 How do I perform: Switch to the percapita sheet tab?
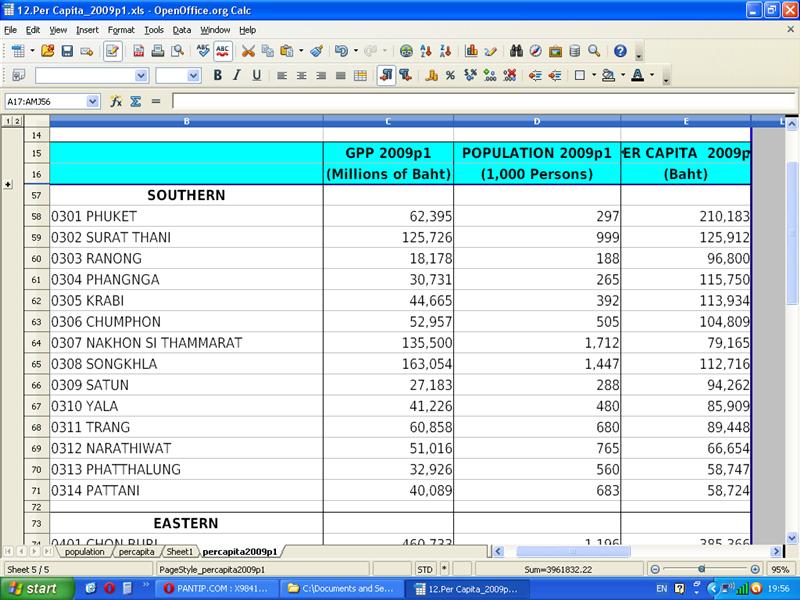pos(136,552)
